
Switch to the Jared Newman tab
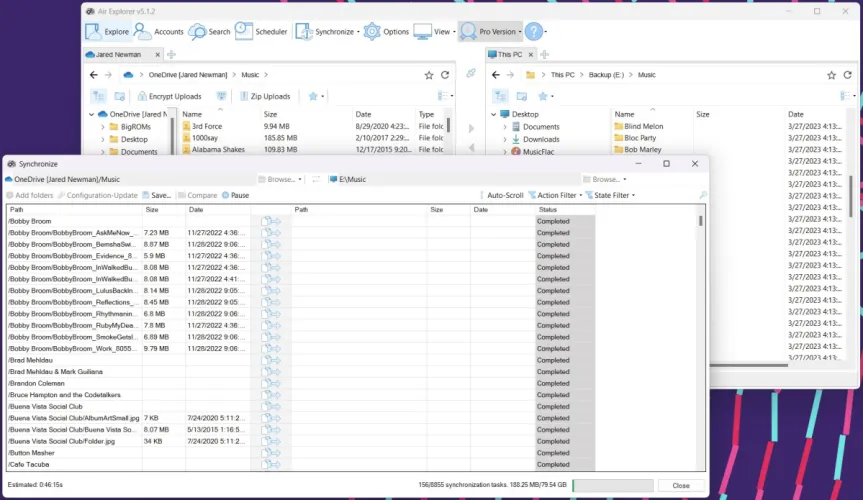point(119,54)
